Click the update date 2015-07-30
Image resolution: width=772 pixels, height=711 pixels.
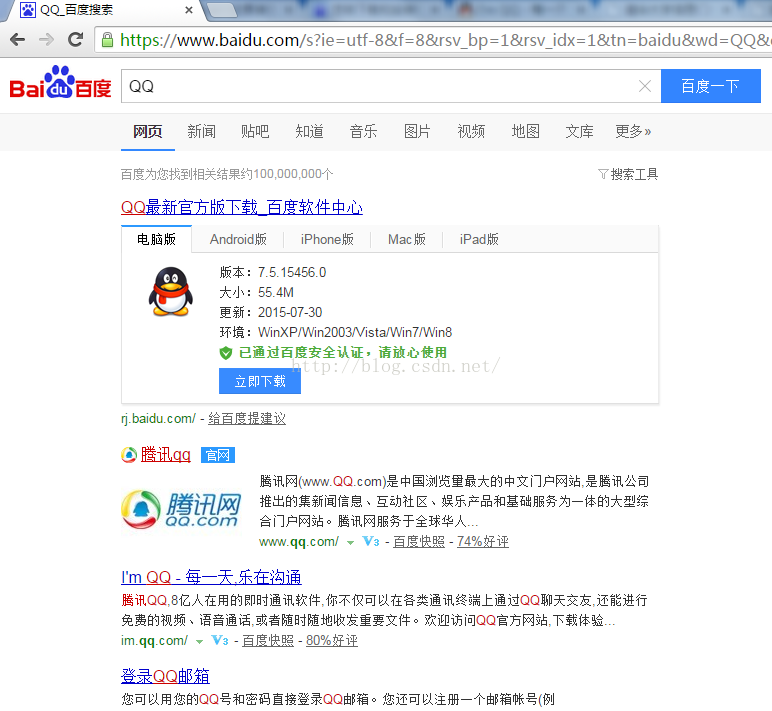point(290,312)
